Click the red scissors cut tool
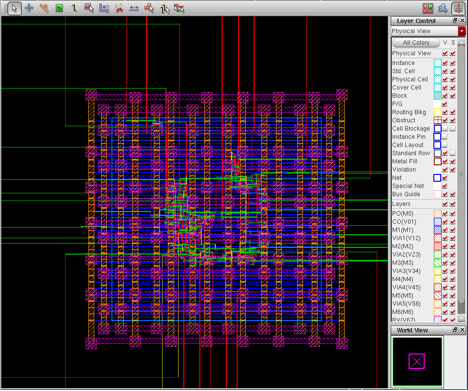The height and width of the screenshot is (391, 468). [119, 8]
